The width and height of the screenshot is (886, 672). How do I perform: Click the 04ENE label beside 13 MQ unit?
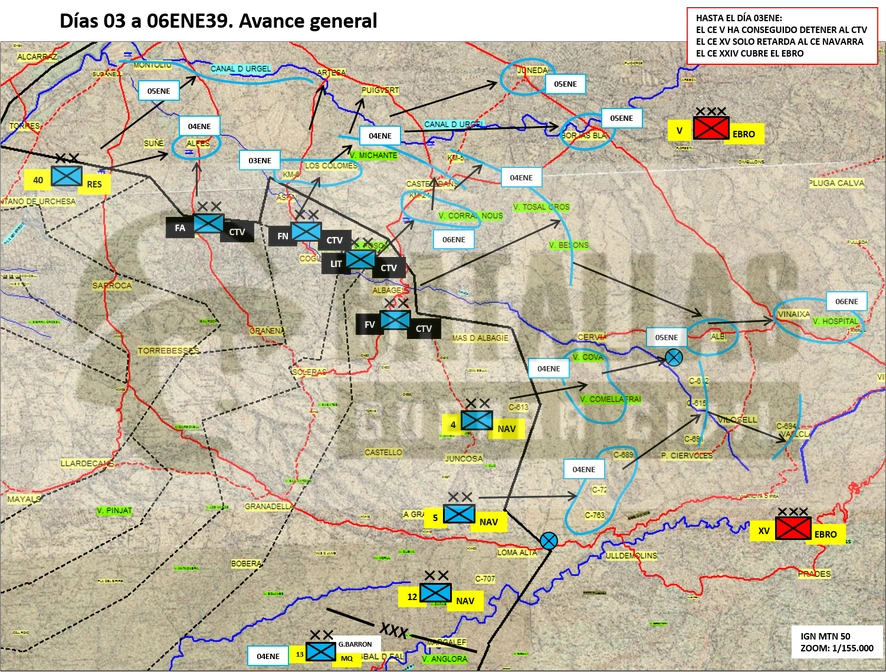[268, 656]
